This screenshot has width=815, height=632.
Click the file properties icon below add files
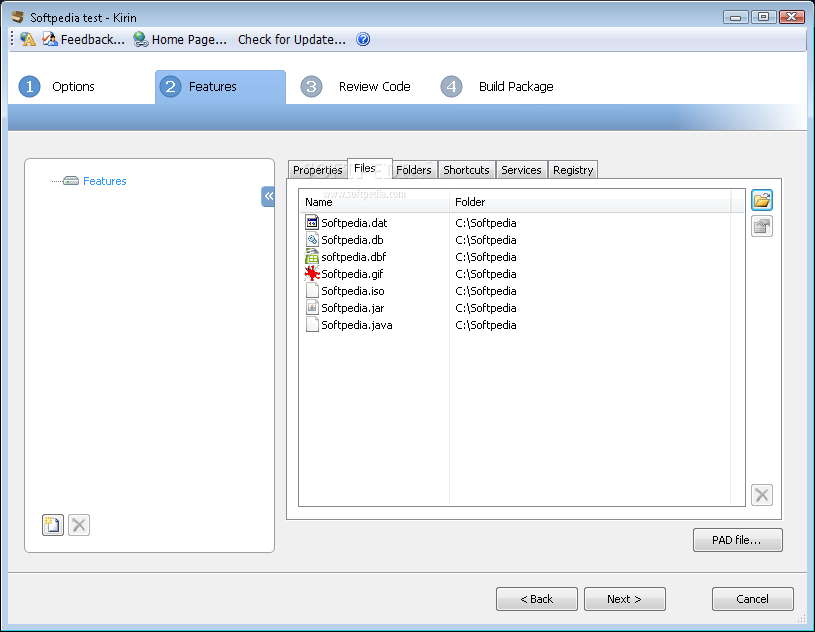coord(761,226)
